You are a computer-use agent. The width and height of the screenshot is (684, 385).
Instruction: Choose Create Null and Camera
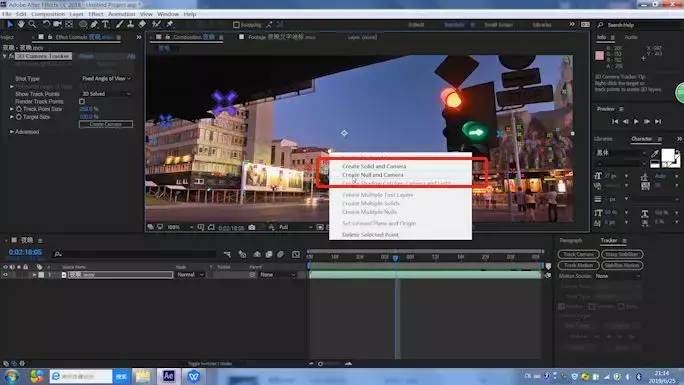click(x=373, y=175)
